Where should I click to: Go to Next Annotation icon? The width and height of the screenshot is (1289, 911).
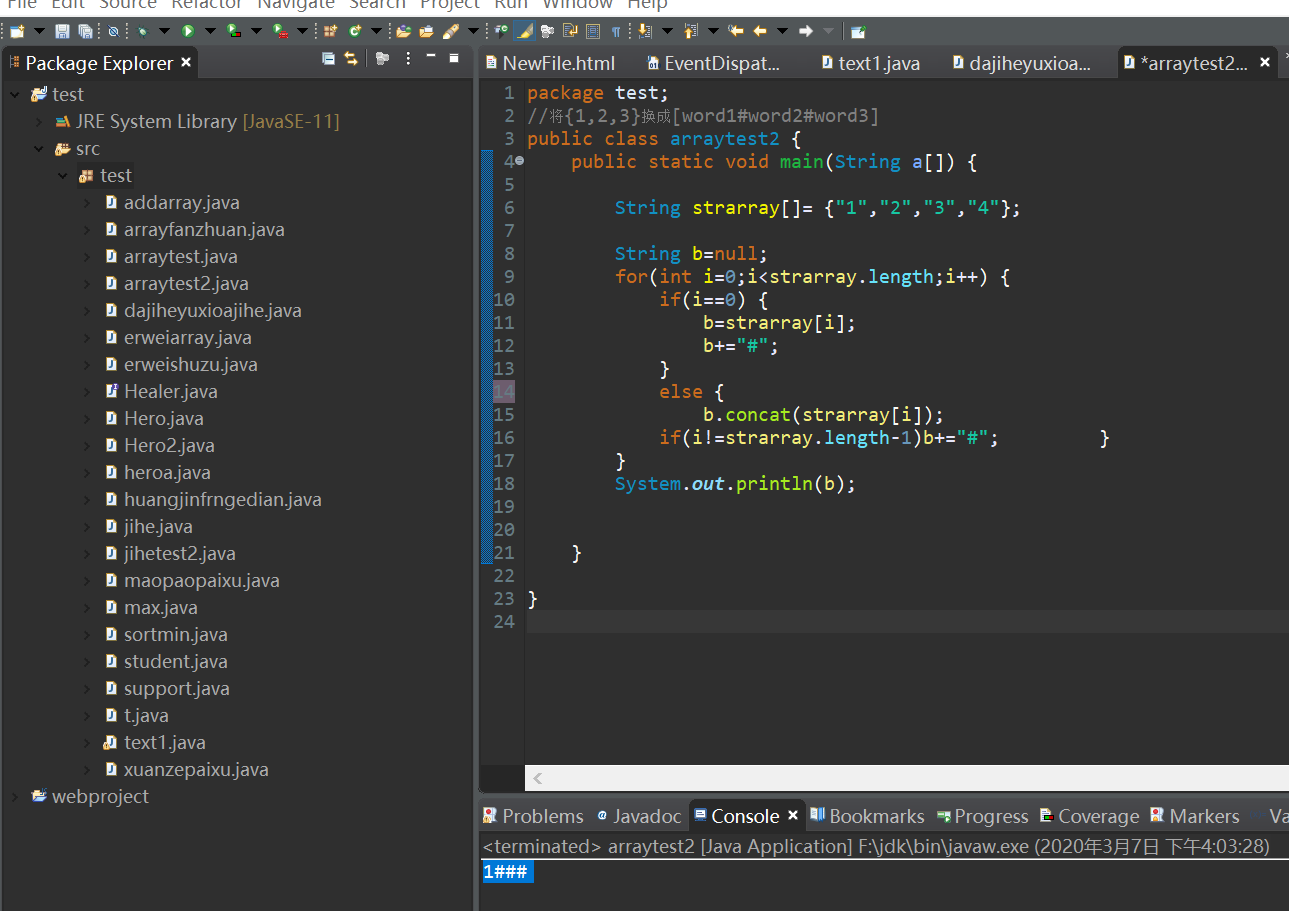(x=644, y=31)
